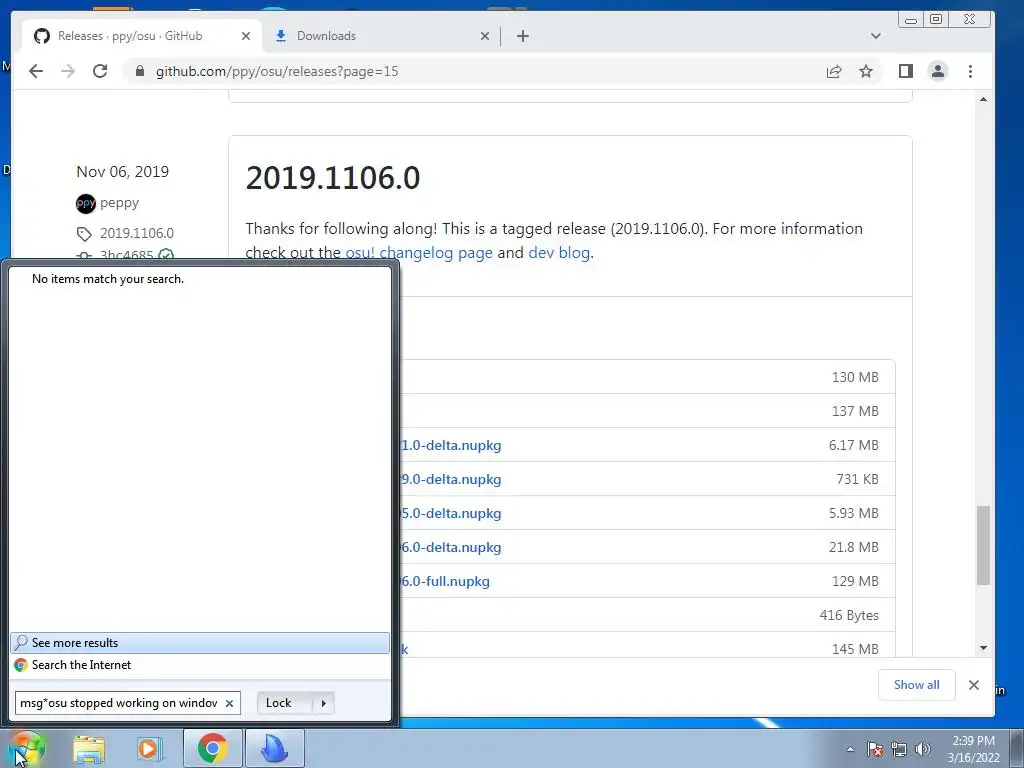The width and height of the screenshot is (1024, 768).
Task: Share this page using the share icon
Action: (x=834, y=71)
